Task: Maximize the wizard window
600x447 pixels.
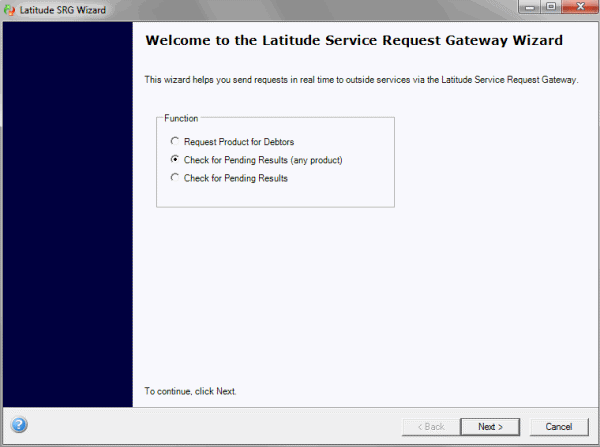Action: pyautogui.click(x=551, y=7)
